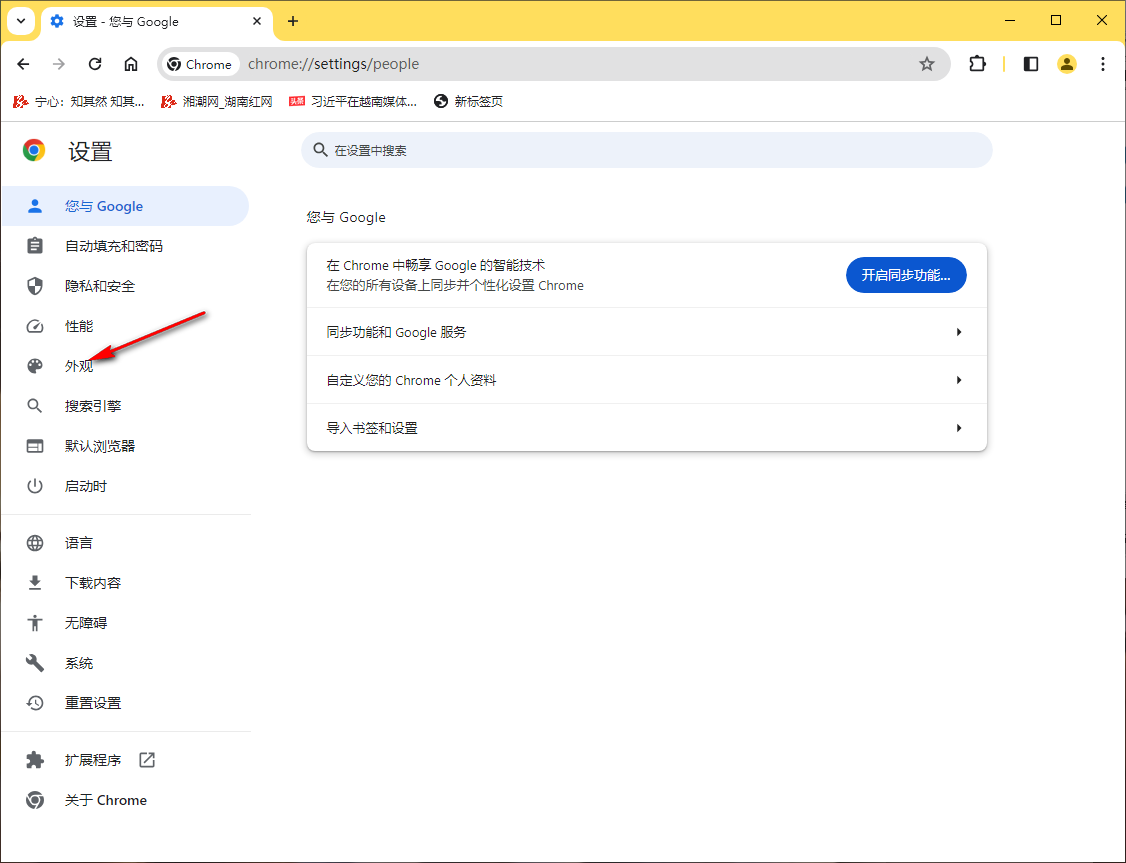
Task: Minimize the Chrome window
Action: 1010,21
